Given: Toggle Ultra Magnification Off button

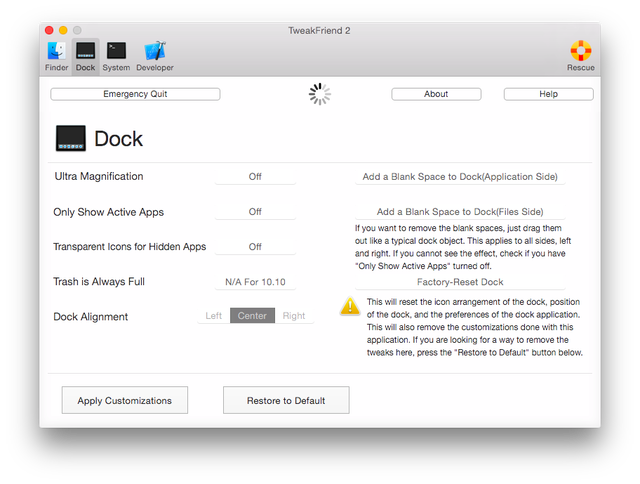Looking at the screenshot, I should coord(255,177).
